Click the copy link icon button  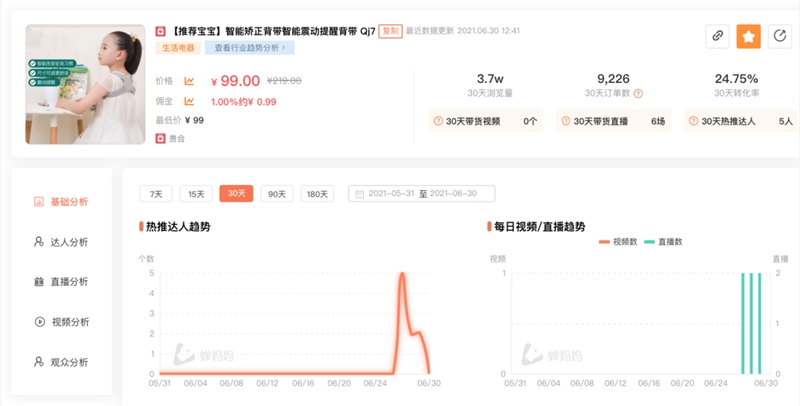click(717, 36)
